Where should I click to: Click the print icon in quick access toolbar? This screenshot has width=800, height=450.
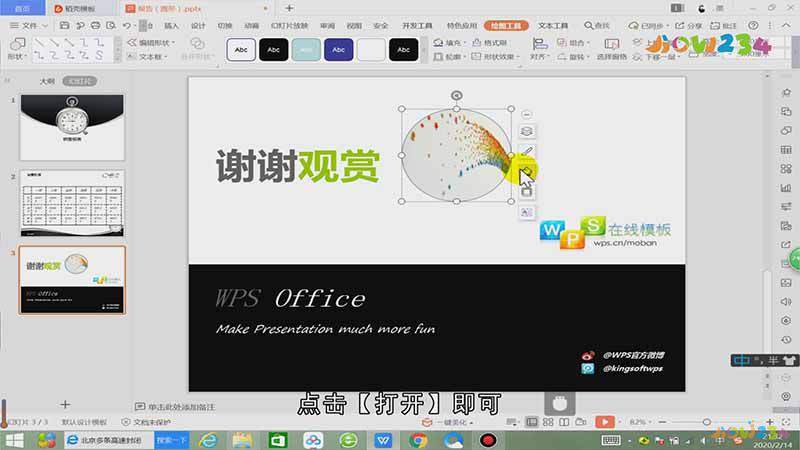point(95,25)
